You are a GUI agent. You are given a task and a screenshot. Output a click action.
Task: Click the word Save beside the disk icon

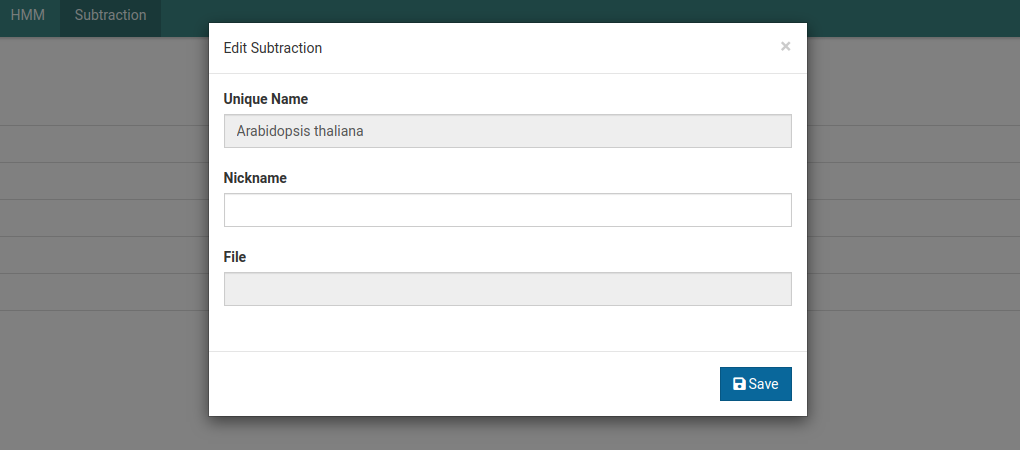pos(763,384)
